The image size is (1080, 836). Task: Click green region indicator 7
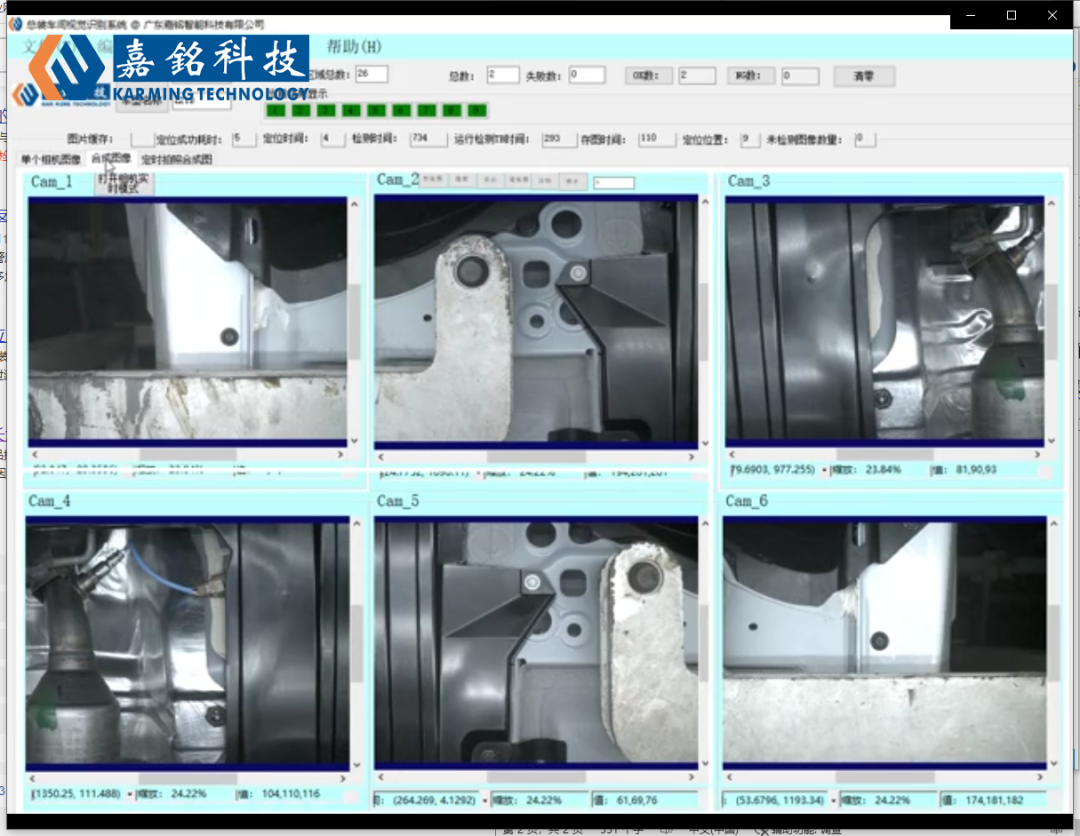tap(426, 110)
